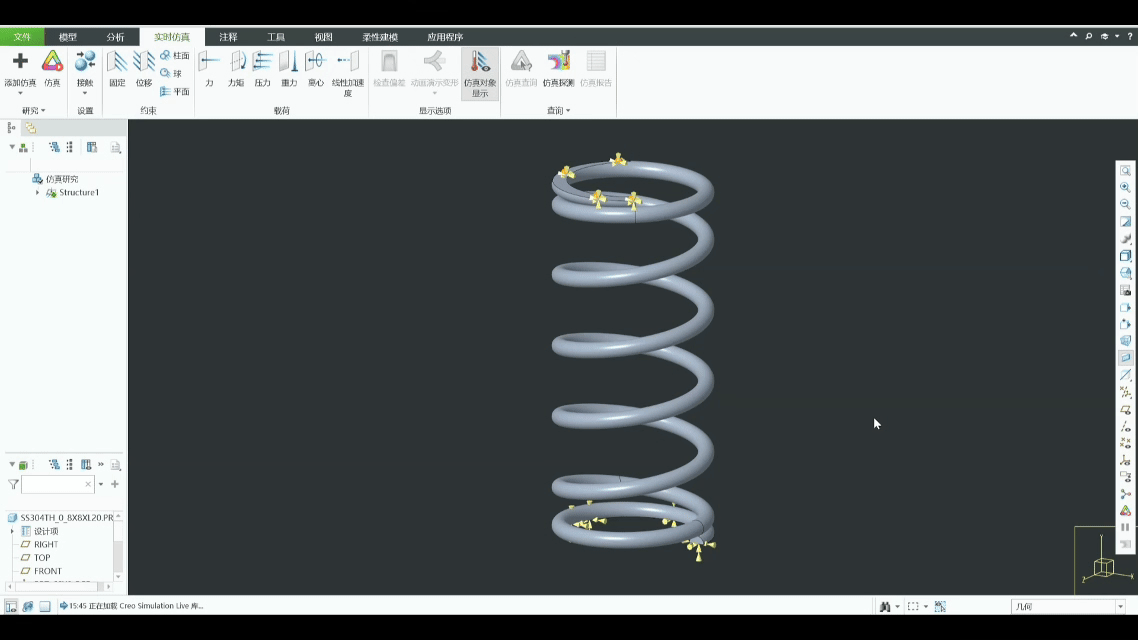Click the model tree search filter field

pos(57,484)
